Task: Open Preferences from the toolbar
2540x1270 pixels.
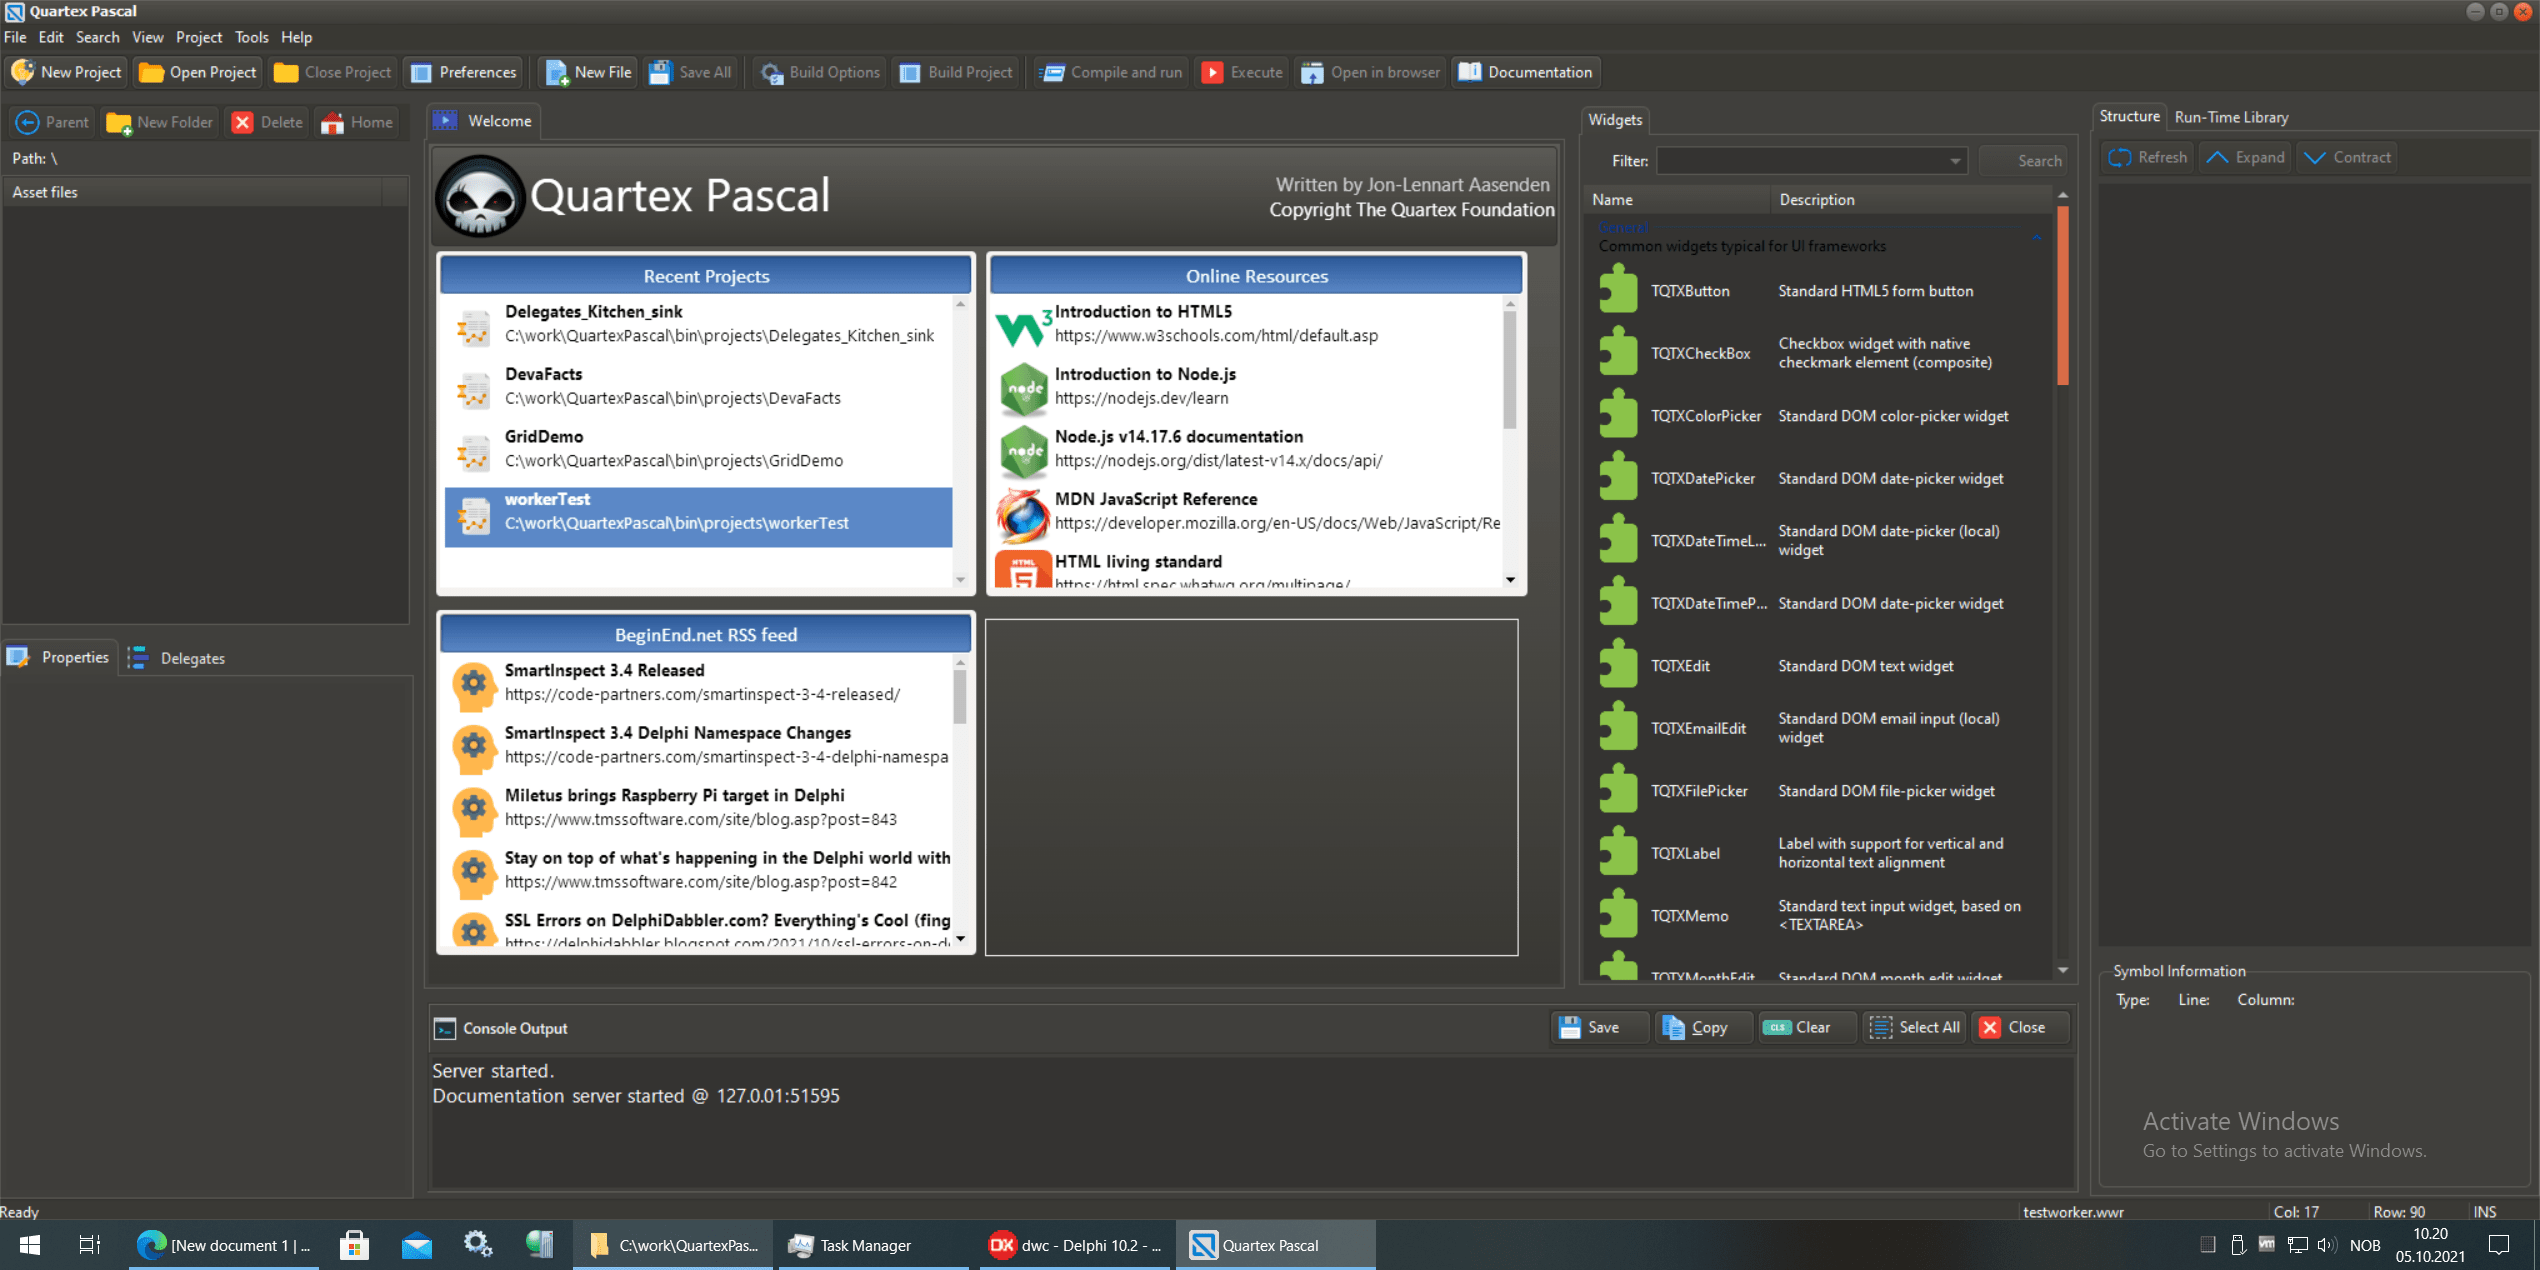Action: [x=464, y=72]
